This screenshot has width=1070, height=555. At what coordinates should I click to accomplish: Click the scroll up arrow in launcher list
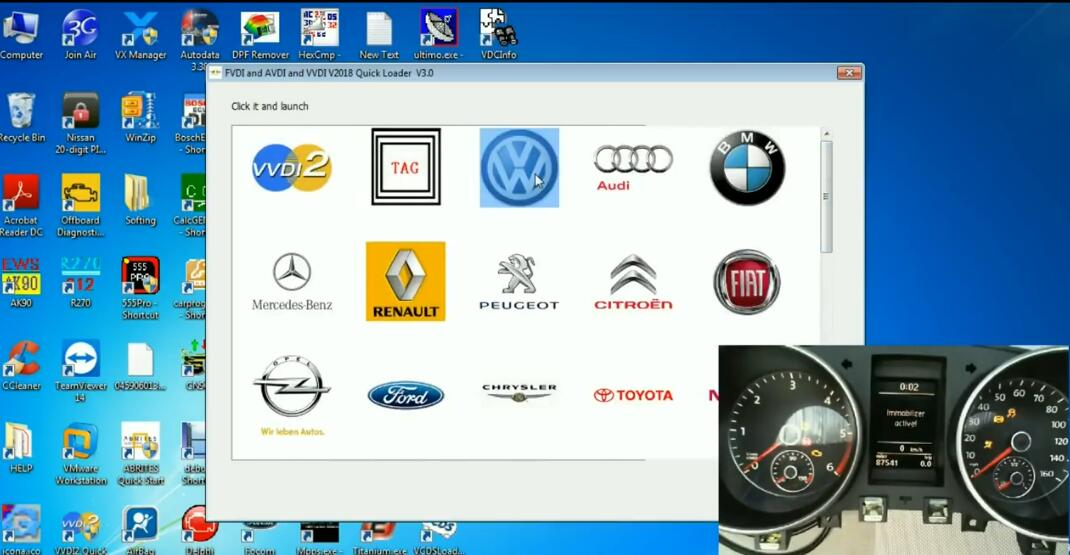[826, 134]
